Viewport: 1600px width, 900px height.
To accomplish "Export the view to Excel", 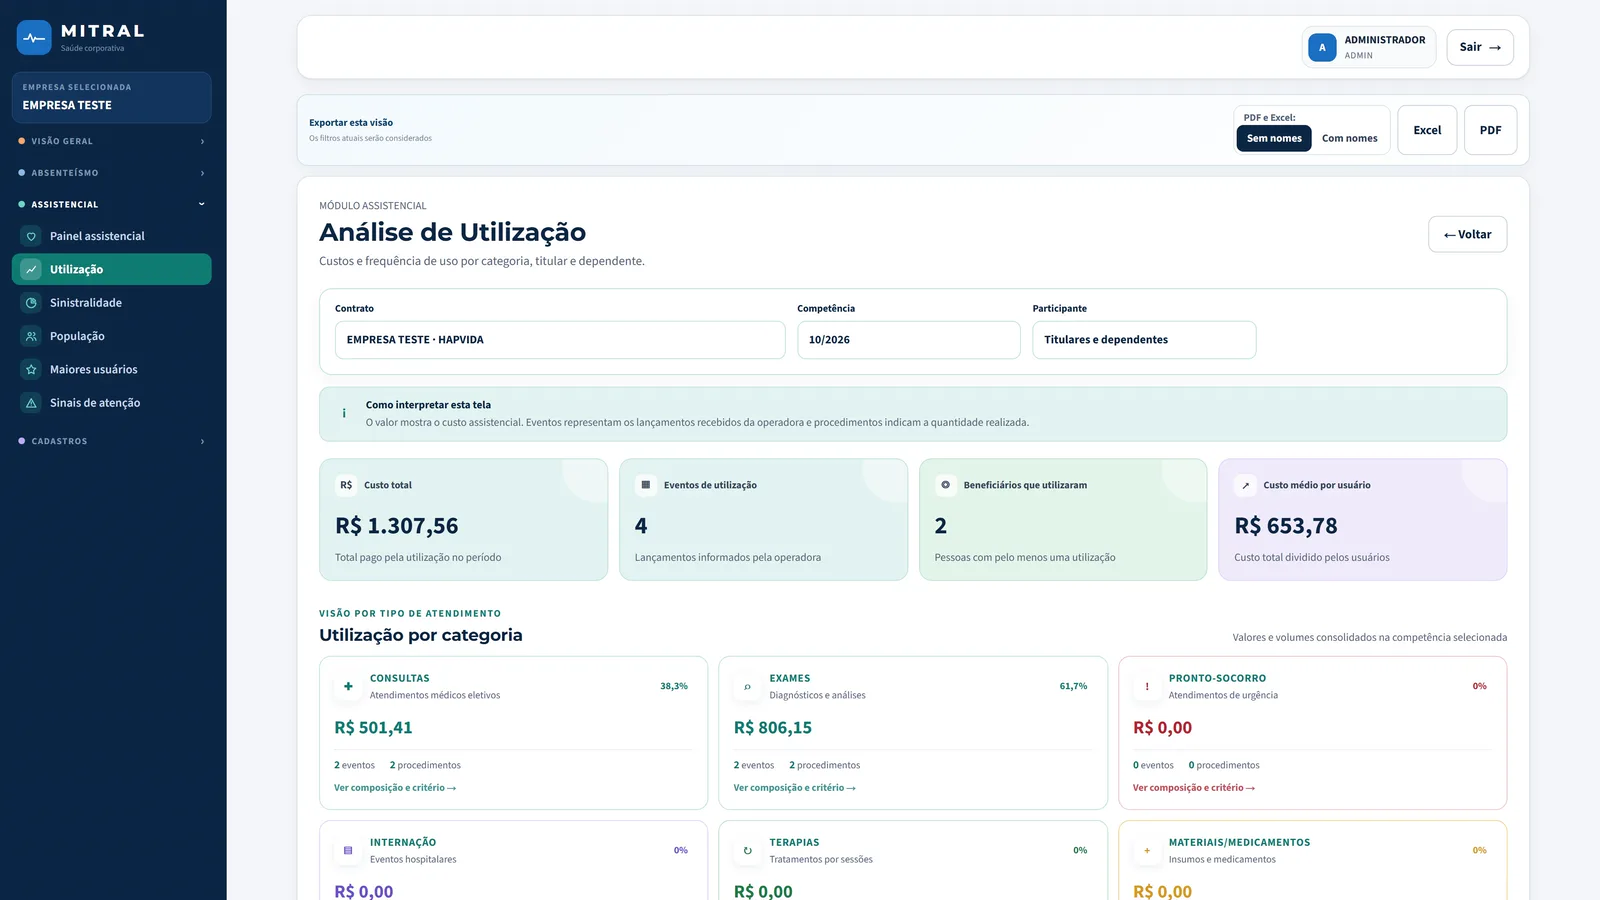I will point(1427,130).
